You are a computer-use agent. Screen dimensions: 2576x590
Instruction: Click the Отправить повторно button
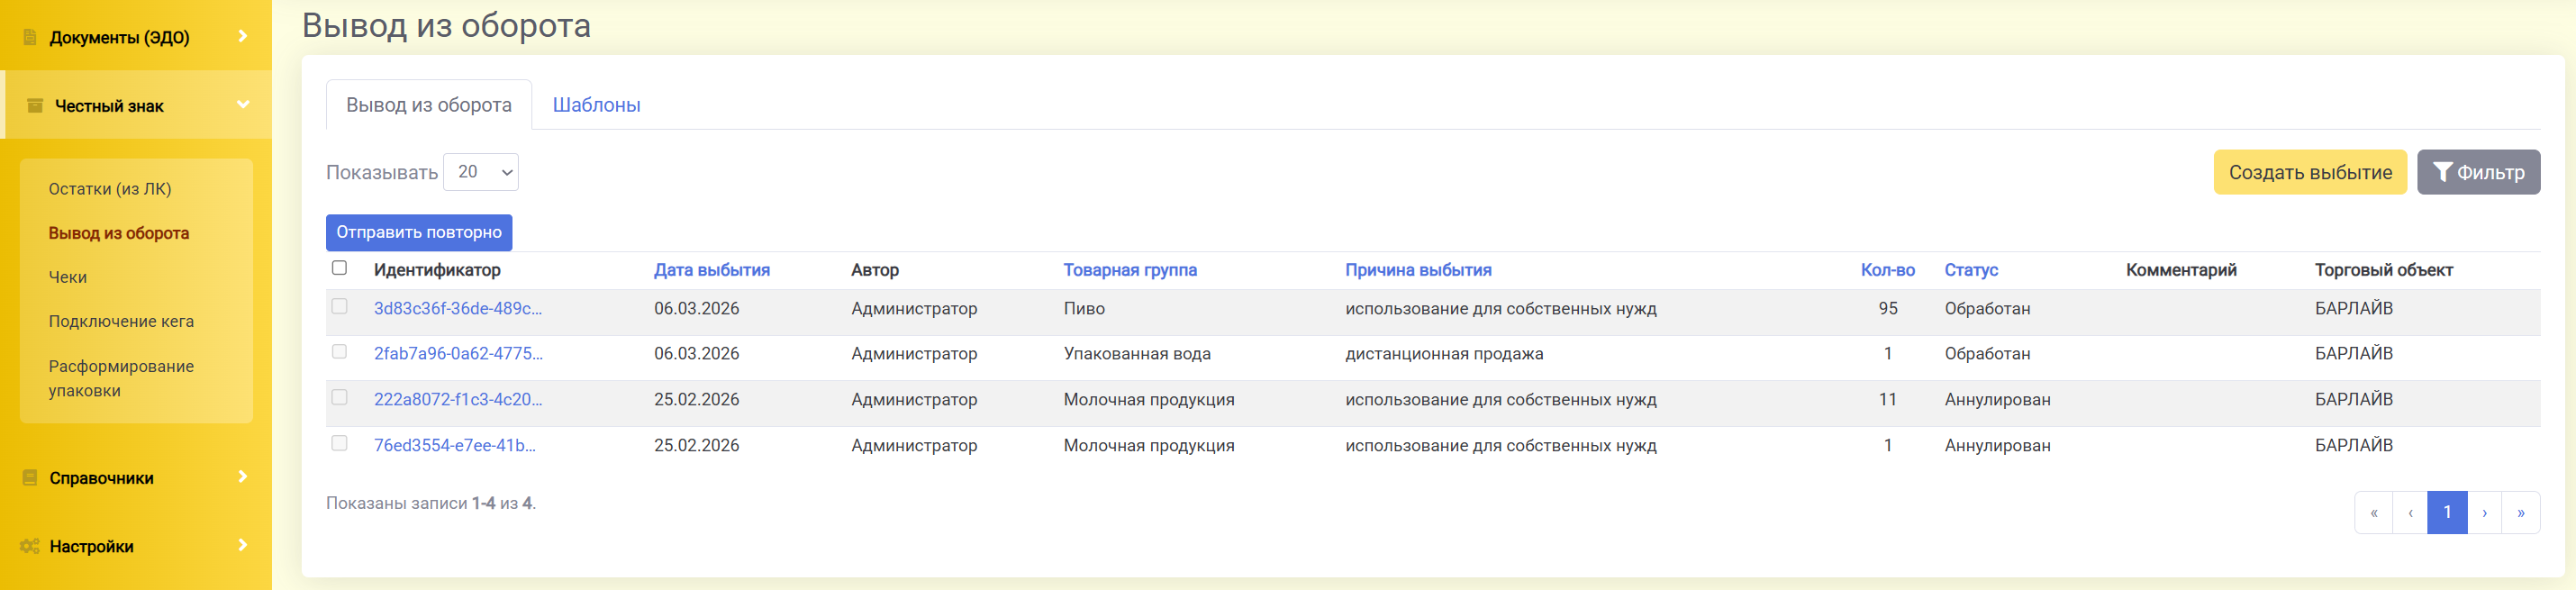(x=419, y=232)
